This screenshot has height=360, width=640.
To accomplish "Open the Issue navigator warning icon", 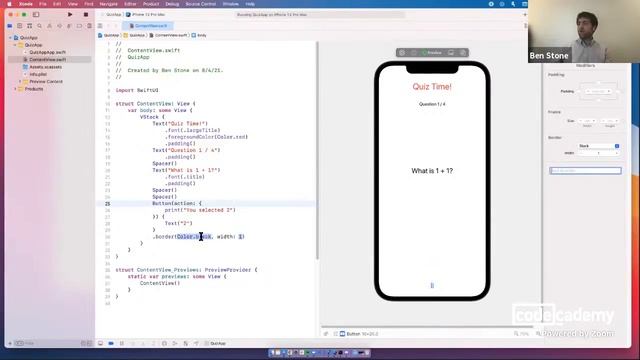I will click(49, 26).
